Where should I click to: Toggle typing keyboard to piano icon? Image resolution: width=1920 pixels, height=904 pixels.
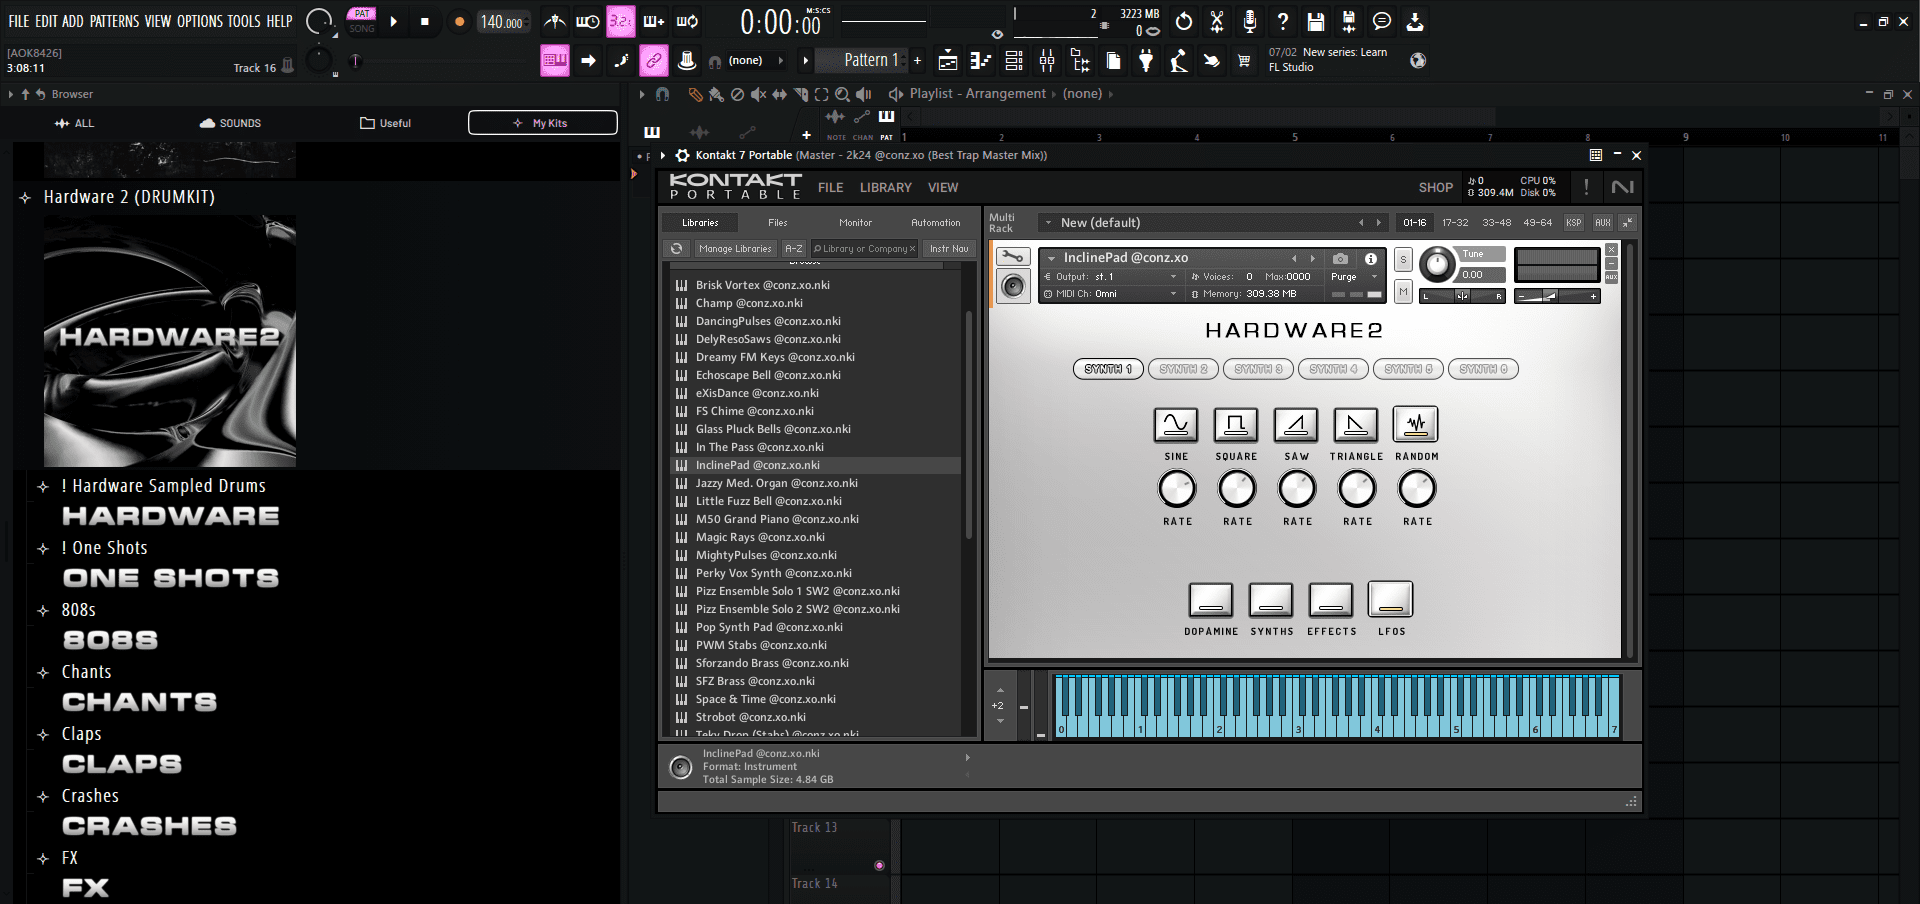click(555, 61)
